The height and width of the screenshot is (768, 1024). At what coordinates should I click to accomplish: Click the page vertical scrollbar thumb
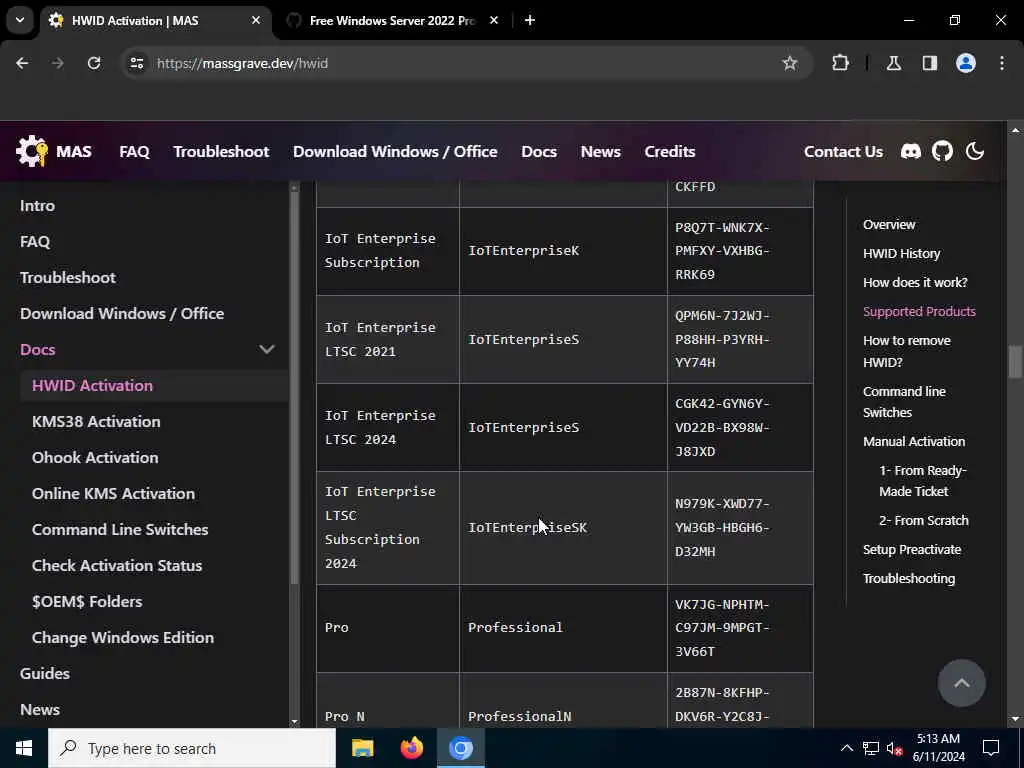[1015, 362]
